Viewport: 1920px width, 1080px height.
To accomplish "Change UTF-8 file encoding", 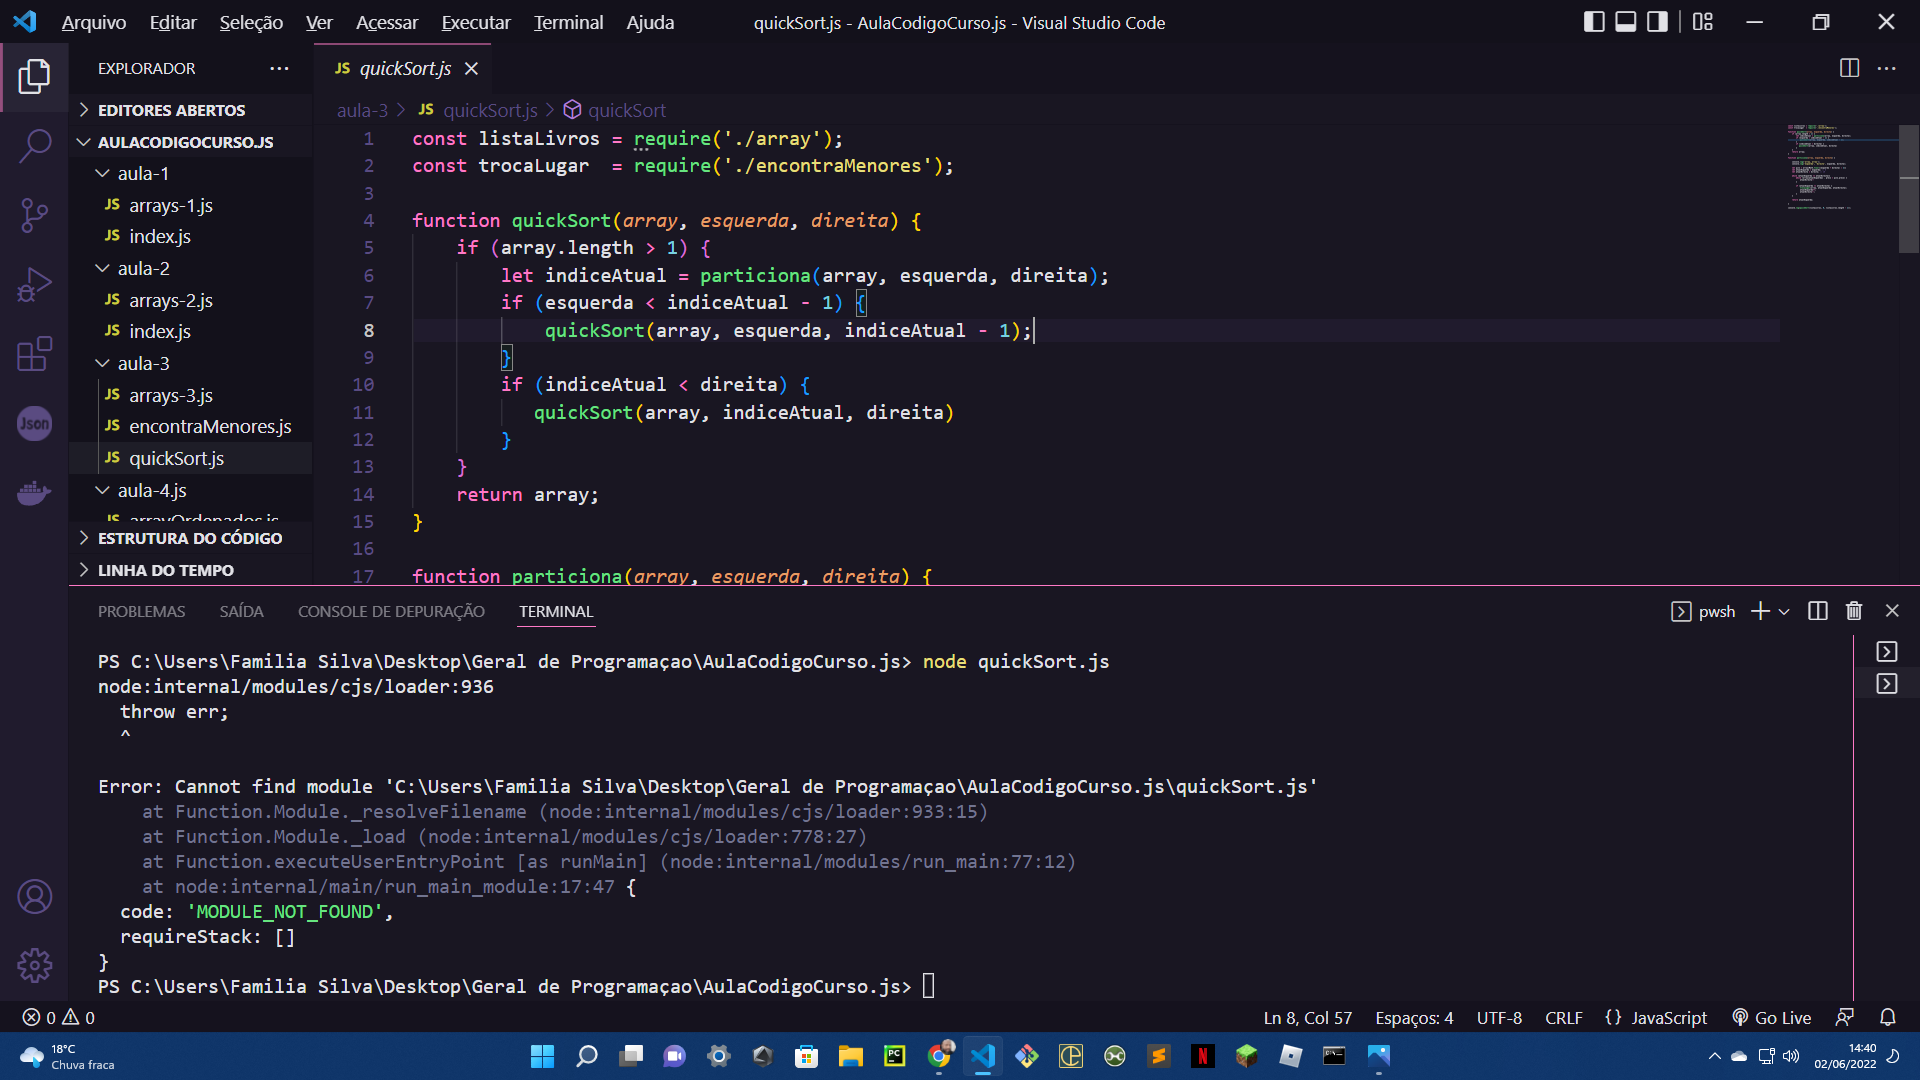I will point(1499,1017).
